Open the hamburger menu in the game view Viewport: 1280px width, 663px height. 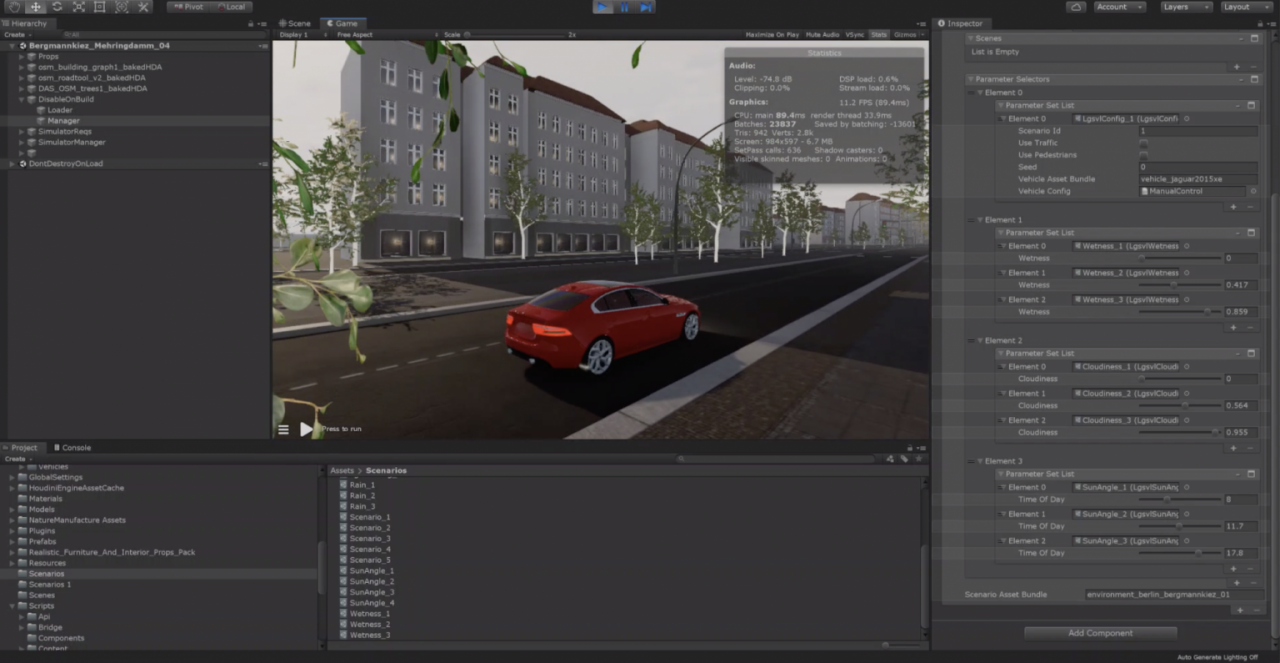[283, 429]
